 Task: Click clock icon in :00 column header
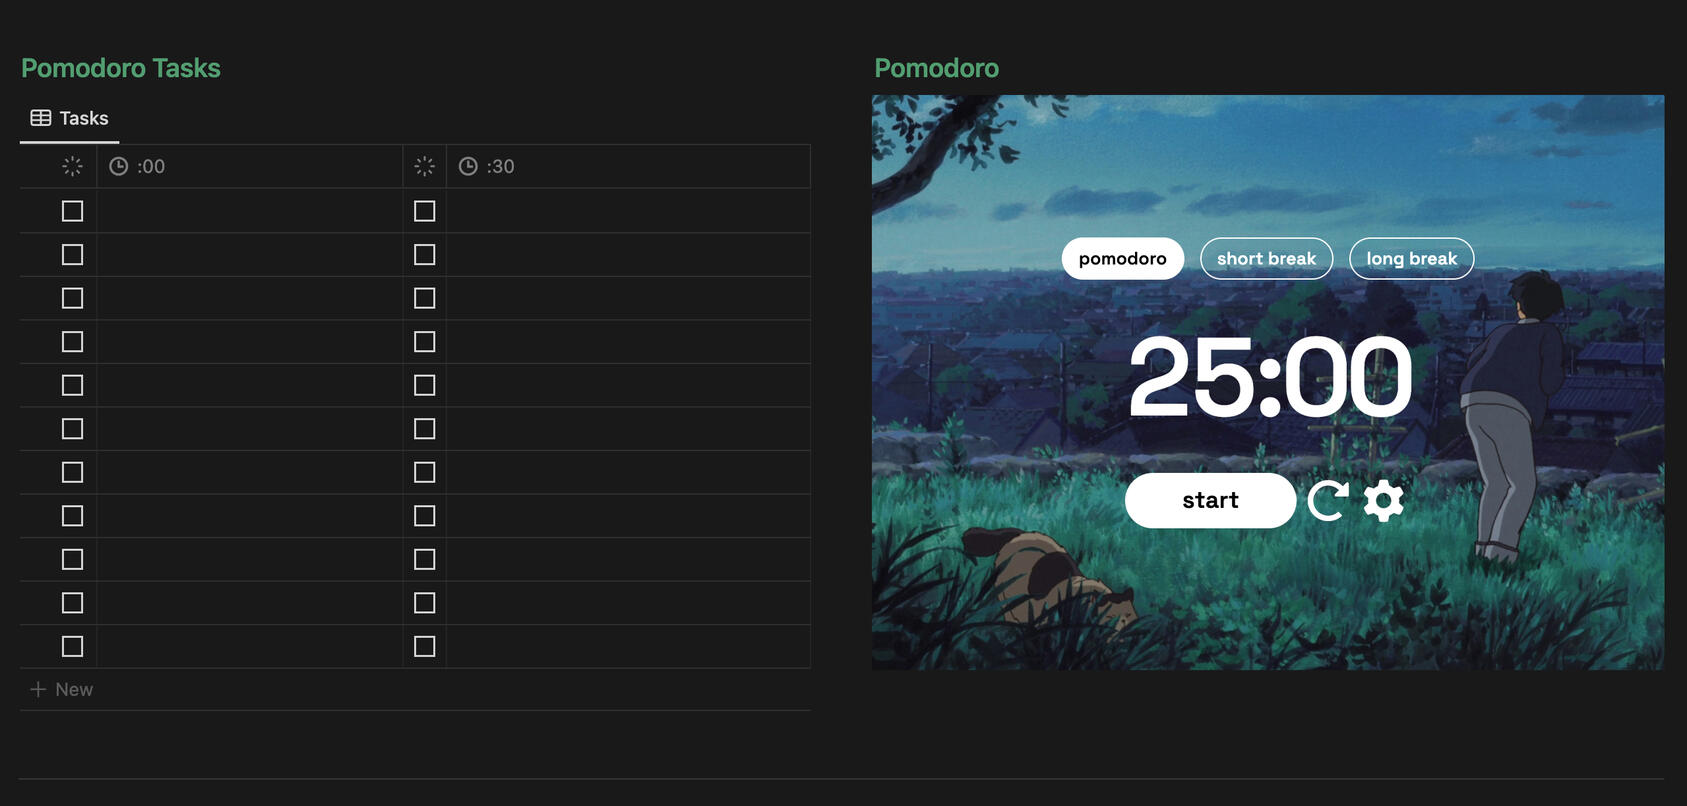click(x=118, y=166)
